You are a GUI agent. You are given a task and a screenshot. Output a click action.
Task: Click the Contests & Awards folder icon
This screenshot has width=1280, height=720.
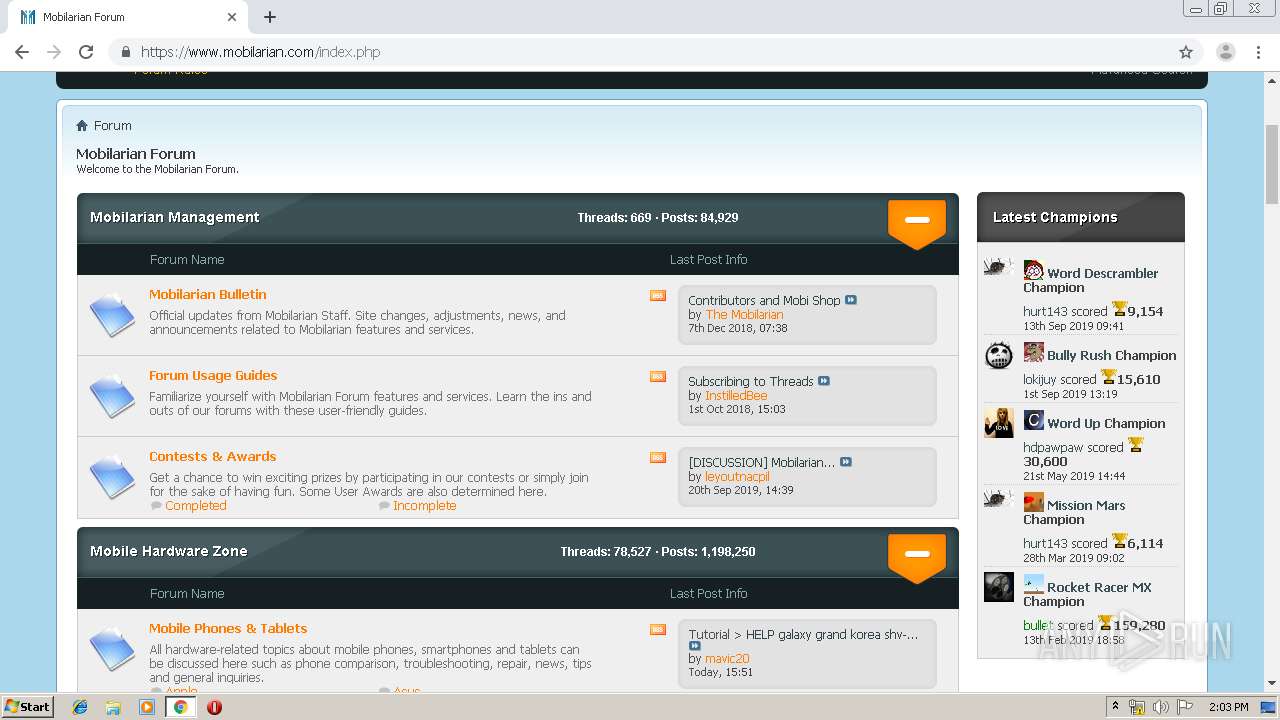point(112,477)
